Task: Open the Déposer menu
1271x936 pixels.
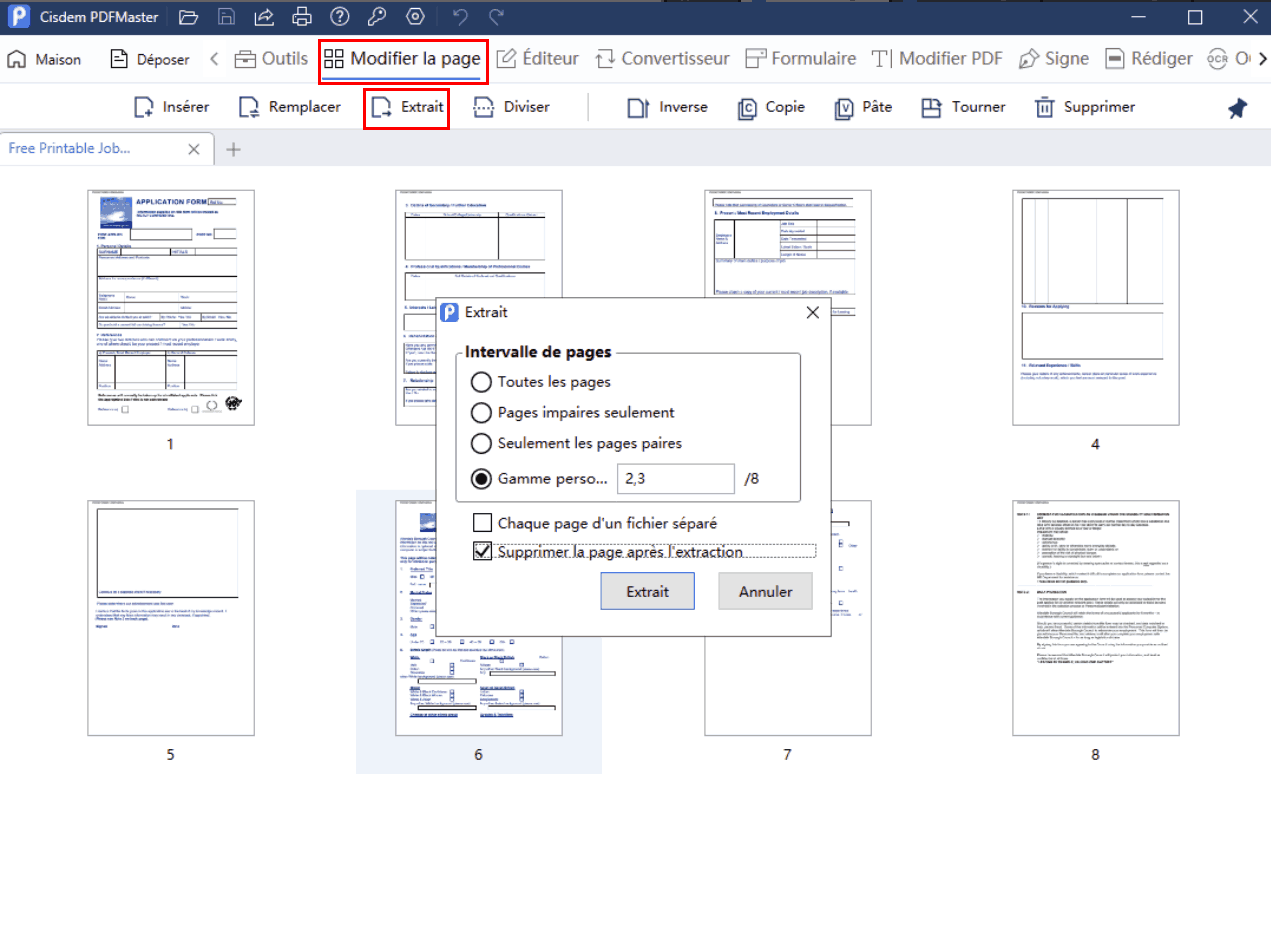Action: pos(150,59)
